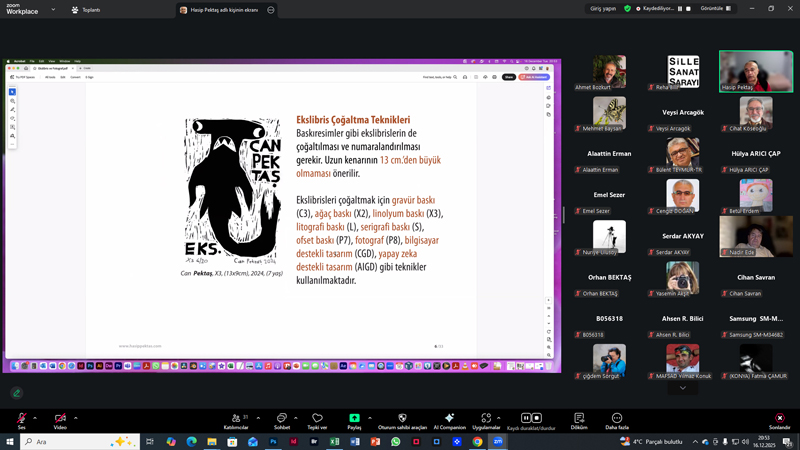Open the Daha fazla menu
Screen dimensions: 800x450
point(617,418)
